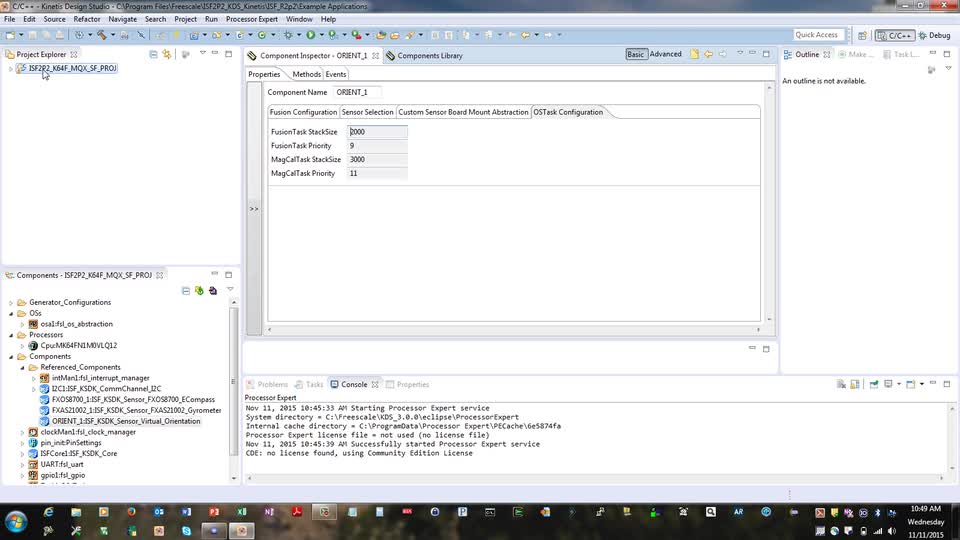Click the Quick Access search box
Screen dimensions: 960x540
(x=817, y=35)
